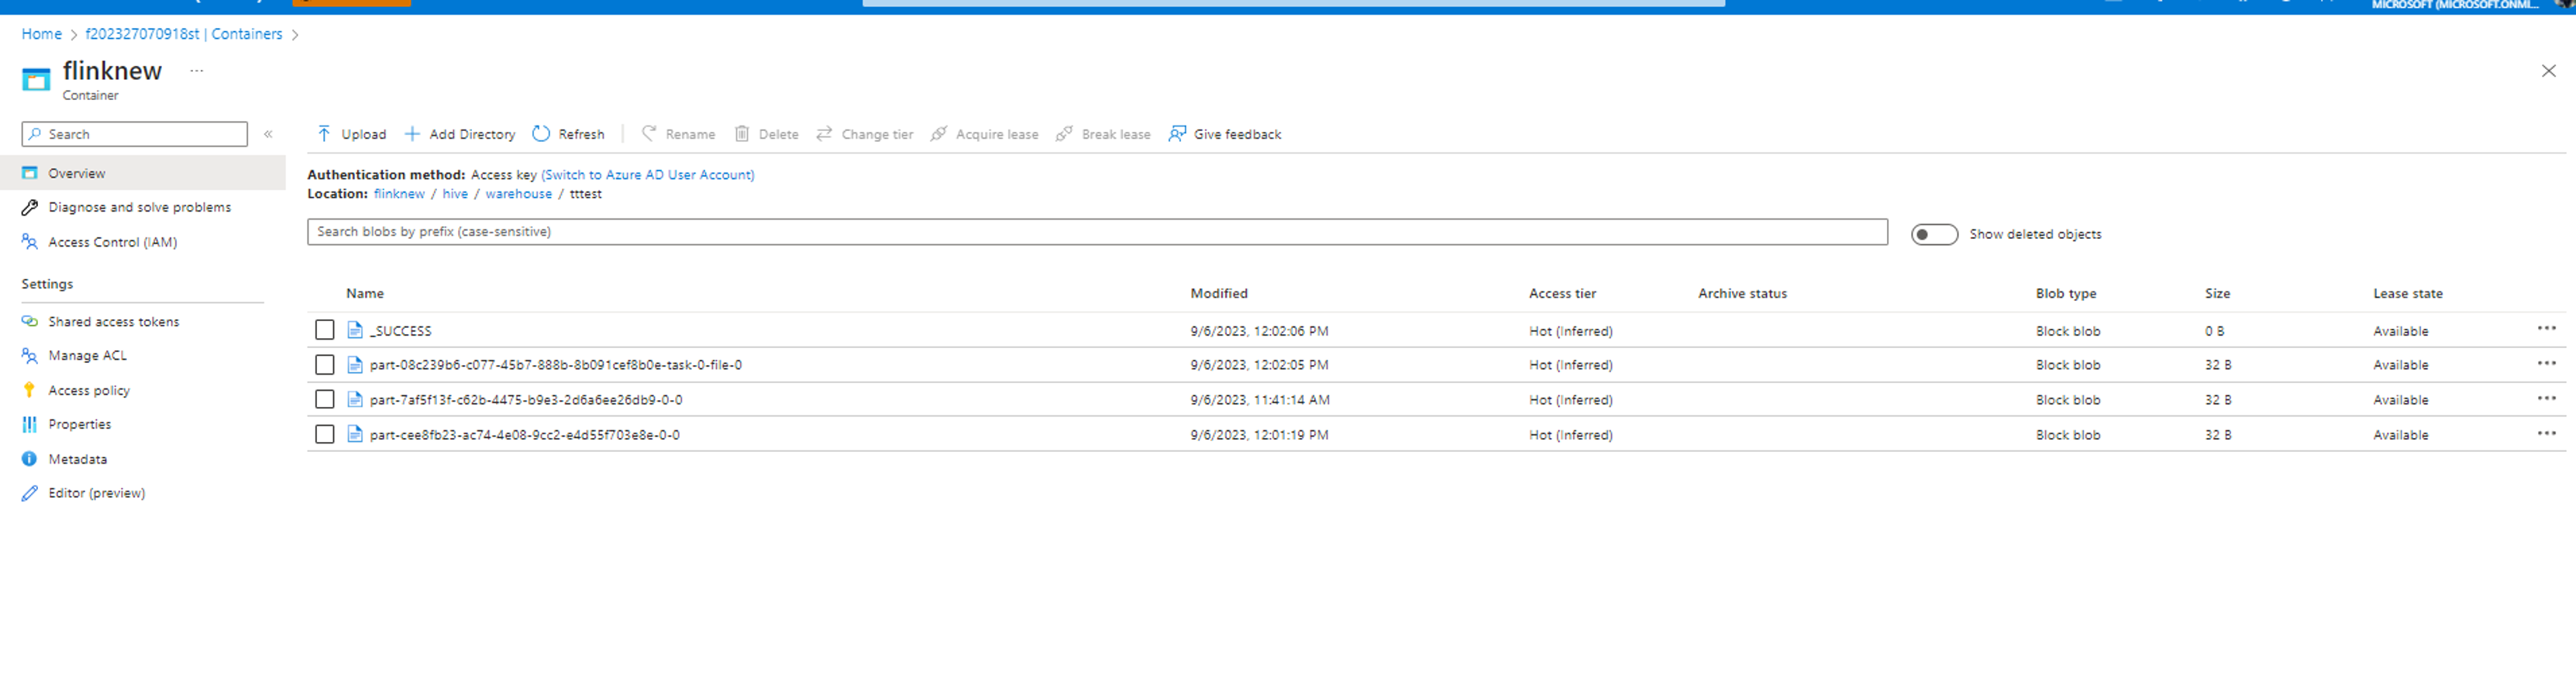The width and height of the screenshot is (2576, 697).
Task: Click the file icon for part-08c239b6 blob
Action: click(355, 365)
